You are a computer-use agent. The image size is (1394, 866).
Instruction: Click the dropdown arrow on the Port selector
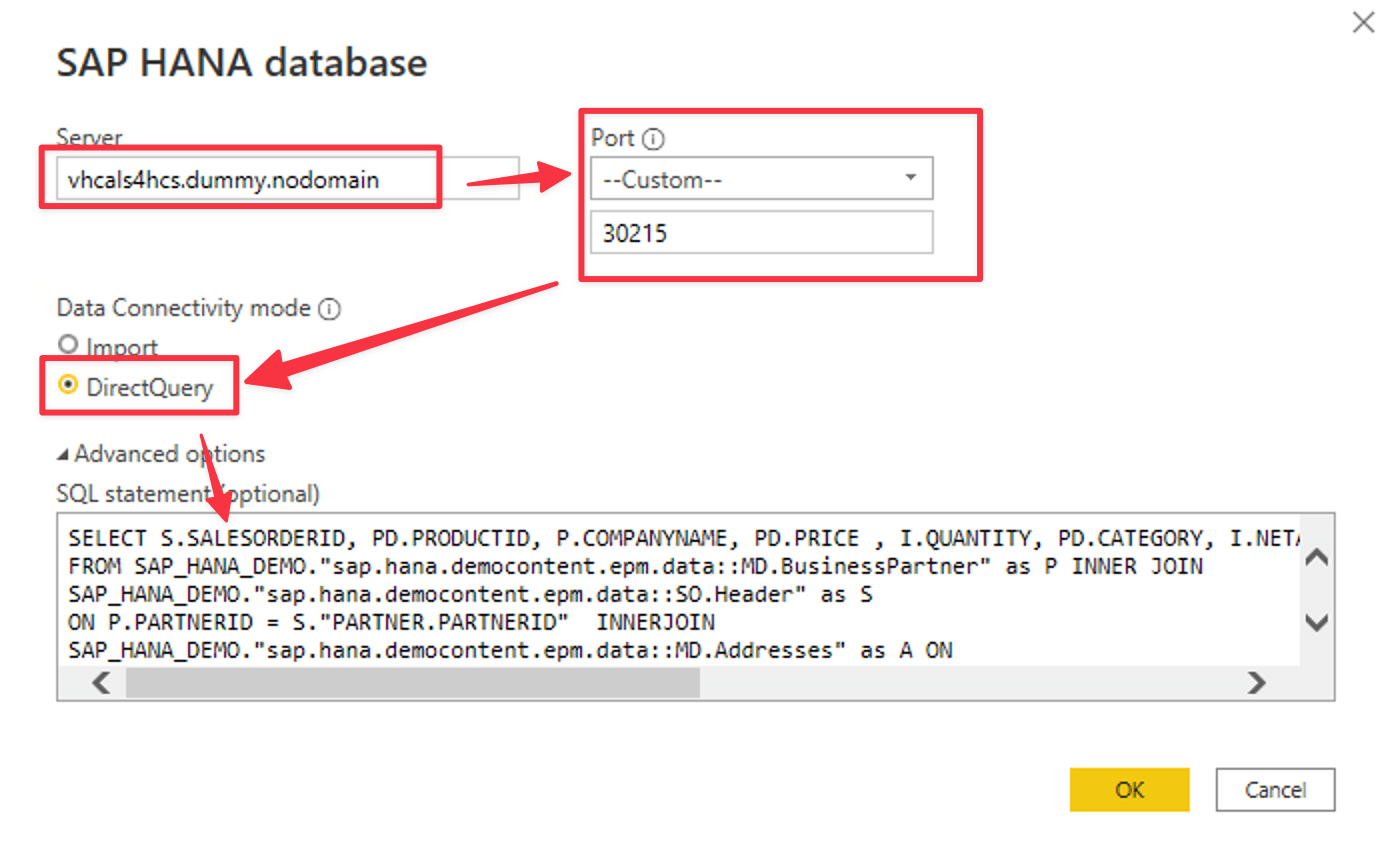911,177
